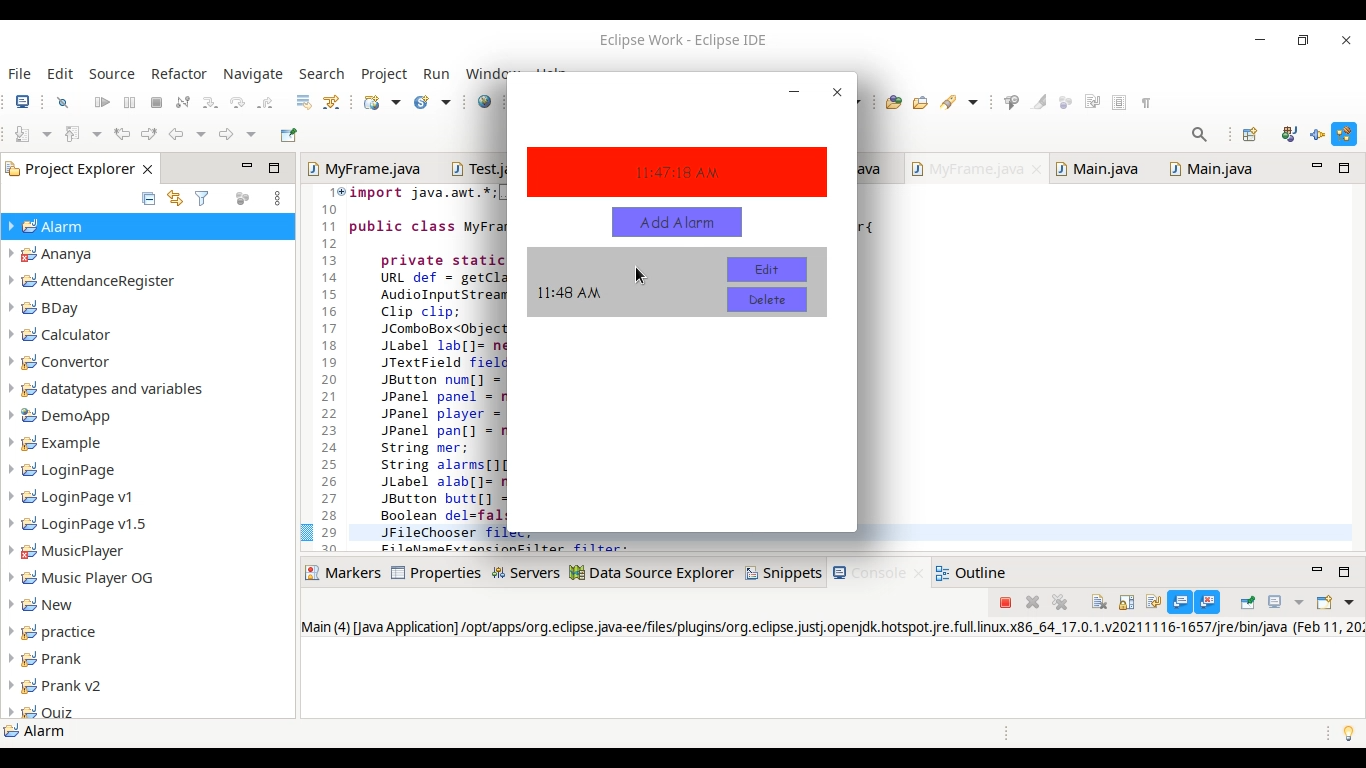The height and width of the screenshot is (768, 1366).
Task: Disable the Pin Console toggle
Action: coord(1246,602)
